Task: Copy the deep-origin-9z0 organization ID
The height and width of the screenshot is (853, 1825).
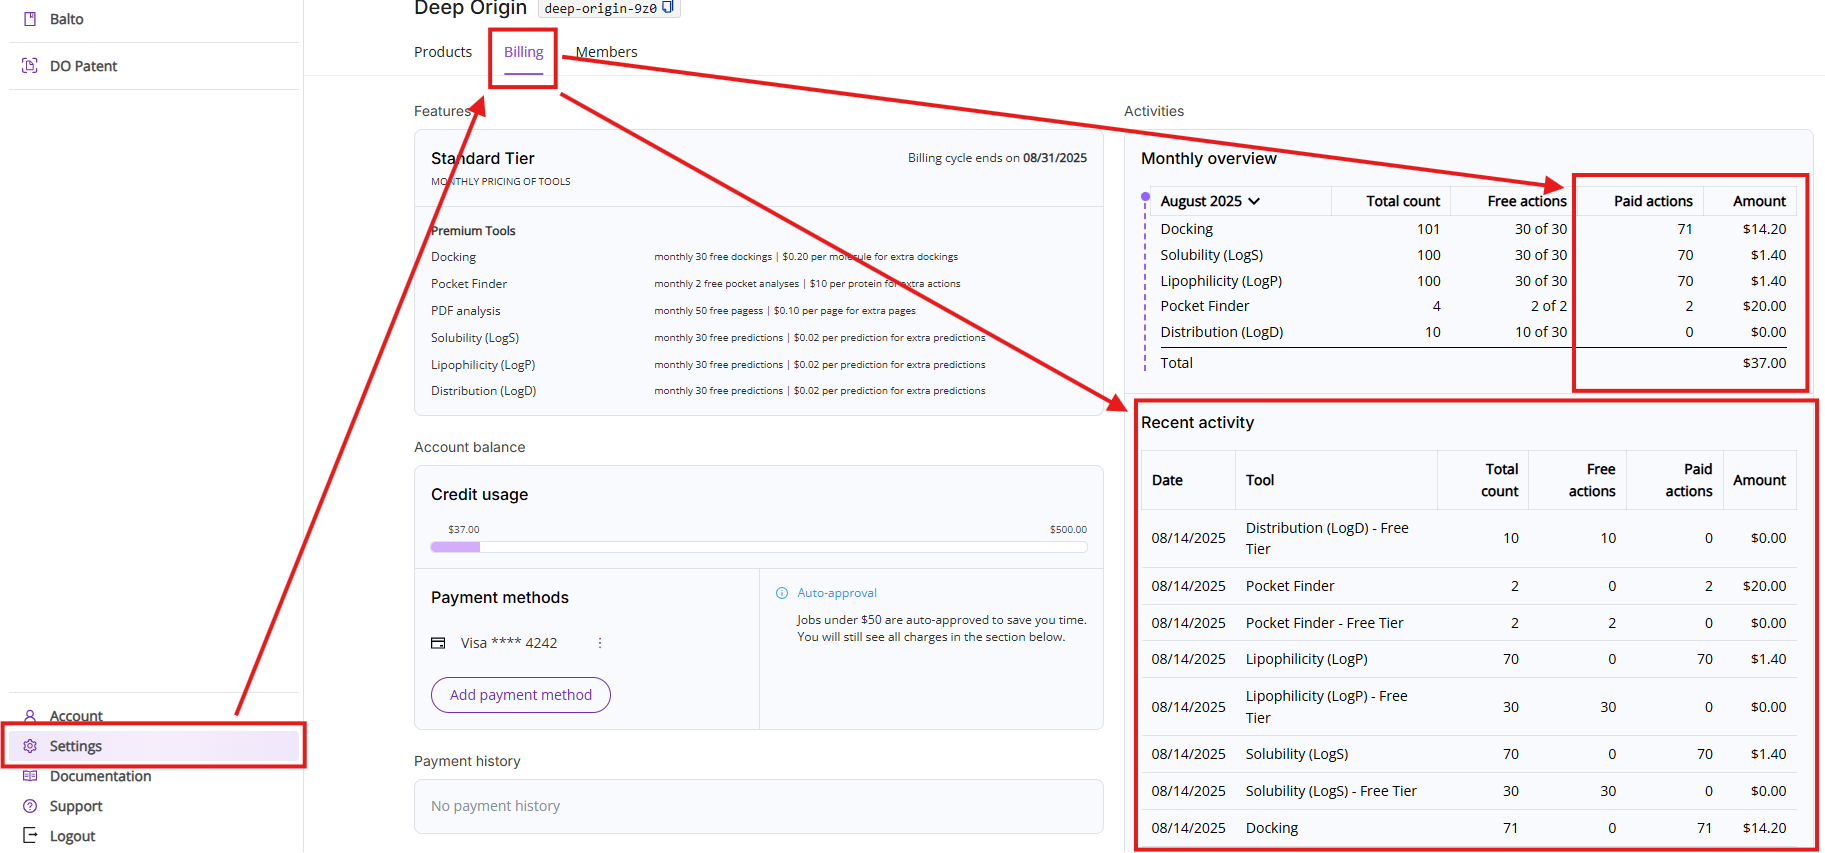Action: [x=668, y=7]
